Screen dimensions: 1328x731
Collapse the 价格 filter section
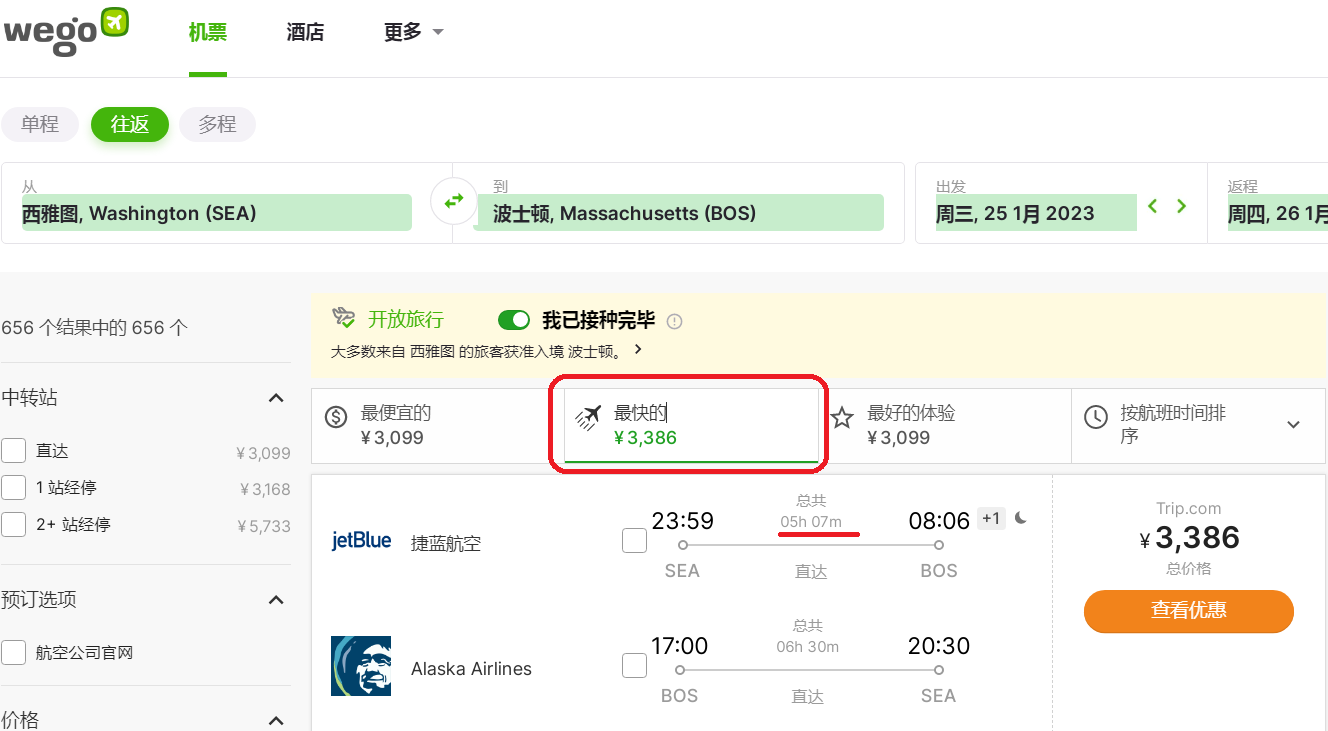coord(277,720)
